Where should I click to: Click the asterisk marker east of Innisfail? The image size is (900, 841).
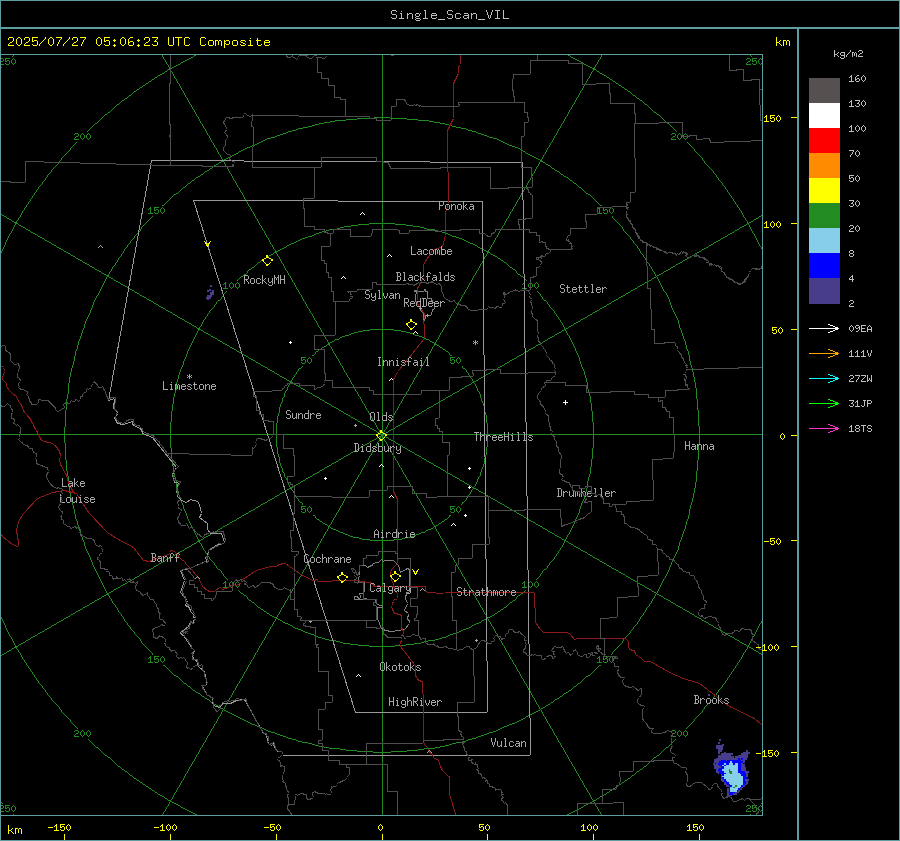point(475,343)
